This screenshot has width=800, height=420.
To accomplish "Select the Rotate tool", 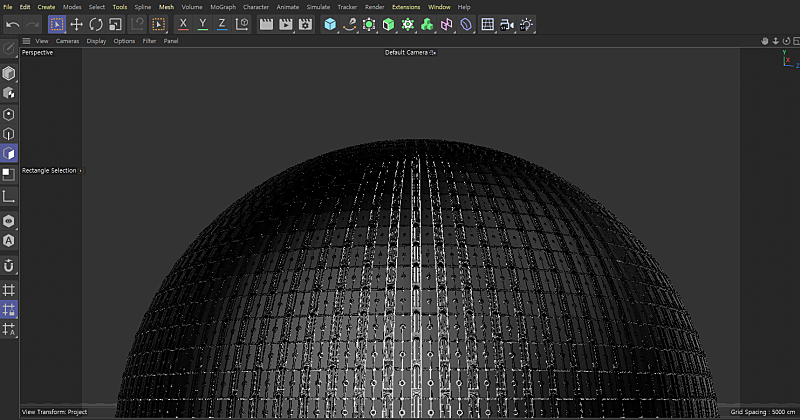I will click(95, 24).
